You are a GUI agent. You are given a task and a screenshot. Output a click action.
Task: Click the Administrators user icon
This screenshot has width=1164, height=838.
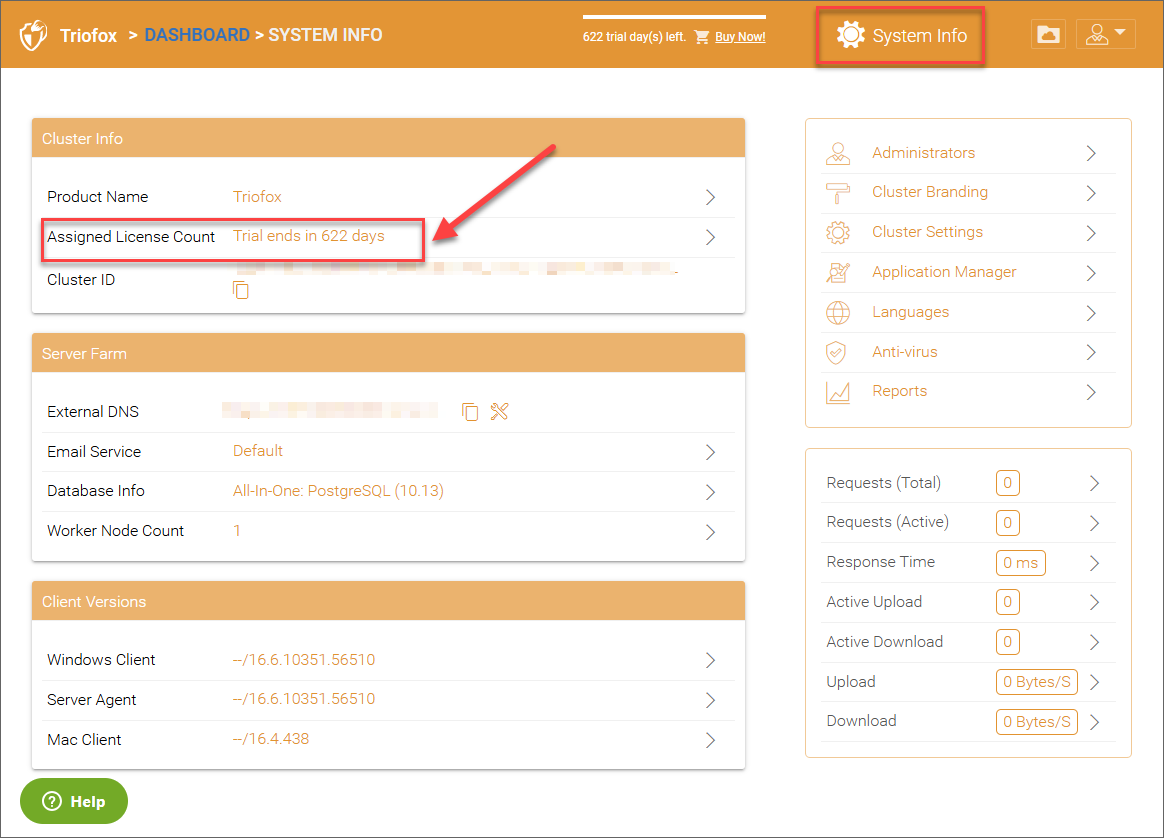pos(838,153)
